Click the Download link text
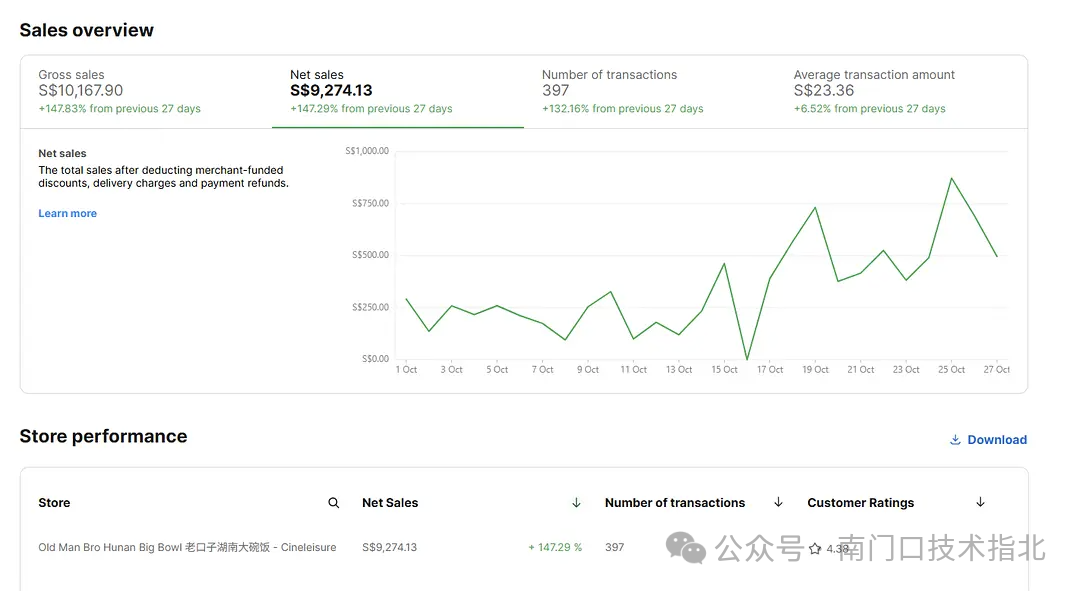The image size is (1079, 591). point(997,440)
